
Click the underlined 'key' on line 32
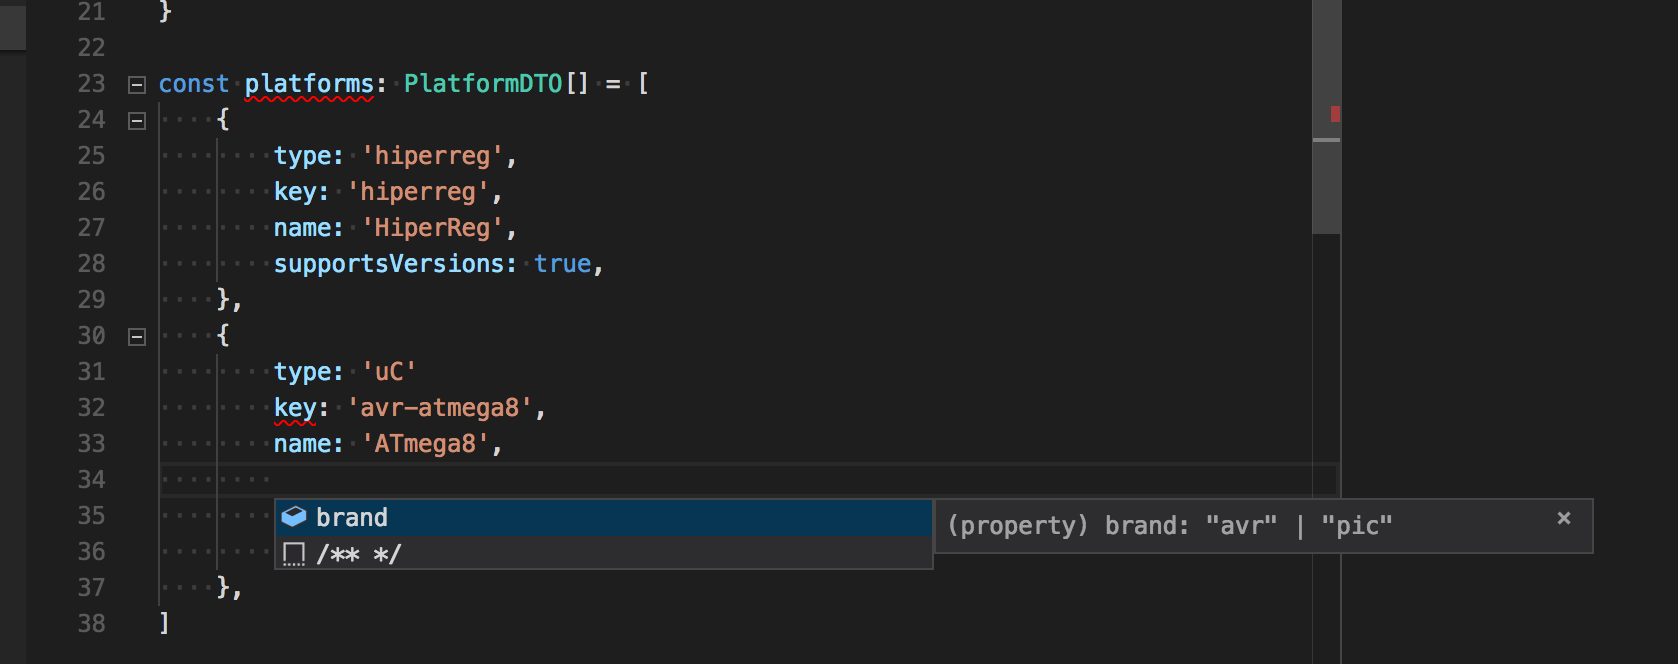coord(295,408)
